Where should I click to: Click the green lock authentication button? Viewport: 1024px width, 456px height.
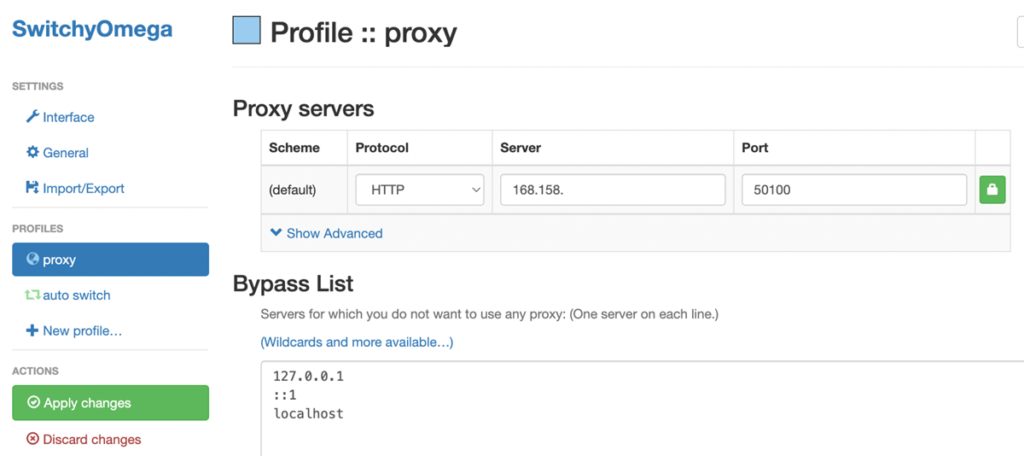coord(992,189)
